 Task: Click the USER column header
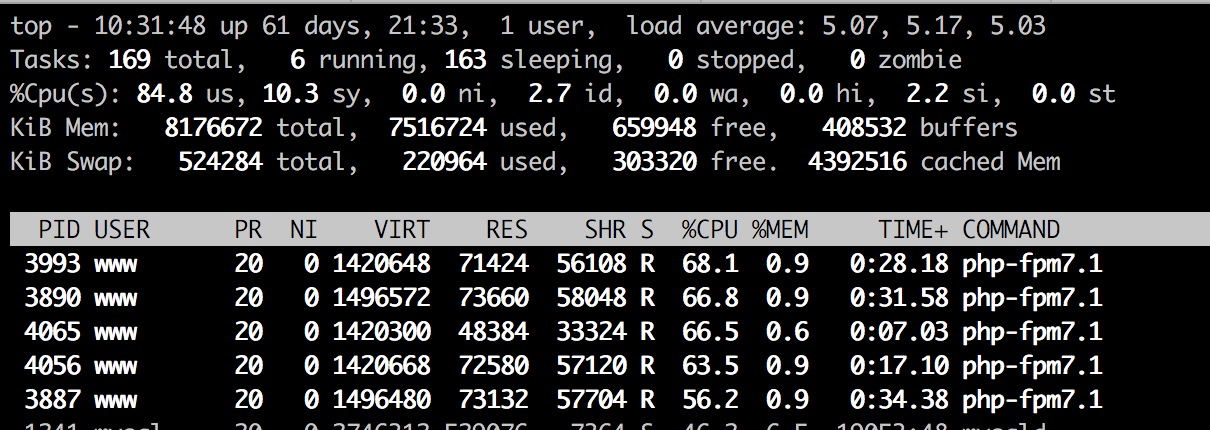122,230
